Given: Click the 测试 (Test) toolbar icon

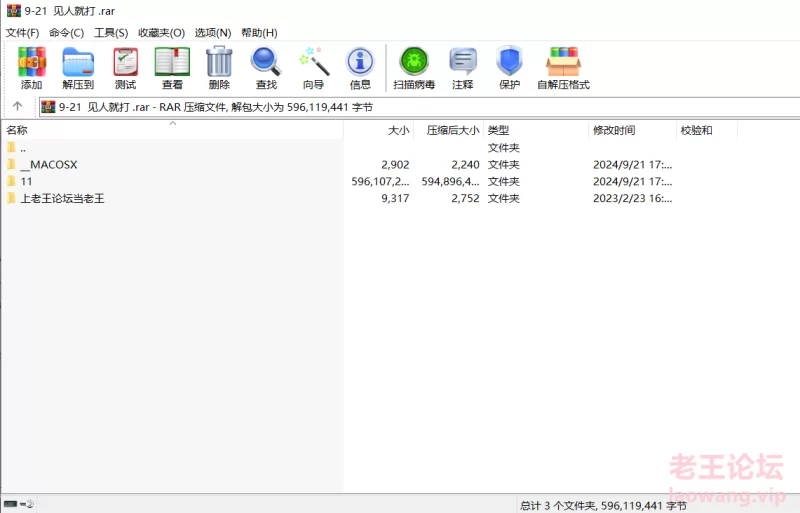Looking at the screenshot, I should coord(126,61).
